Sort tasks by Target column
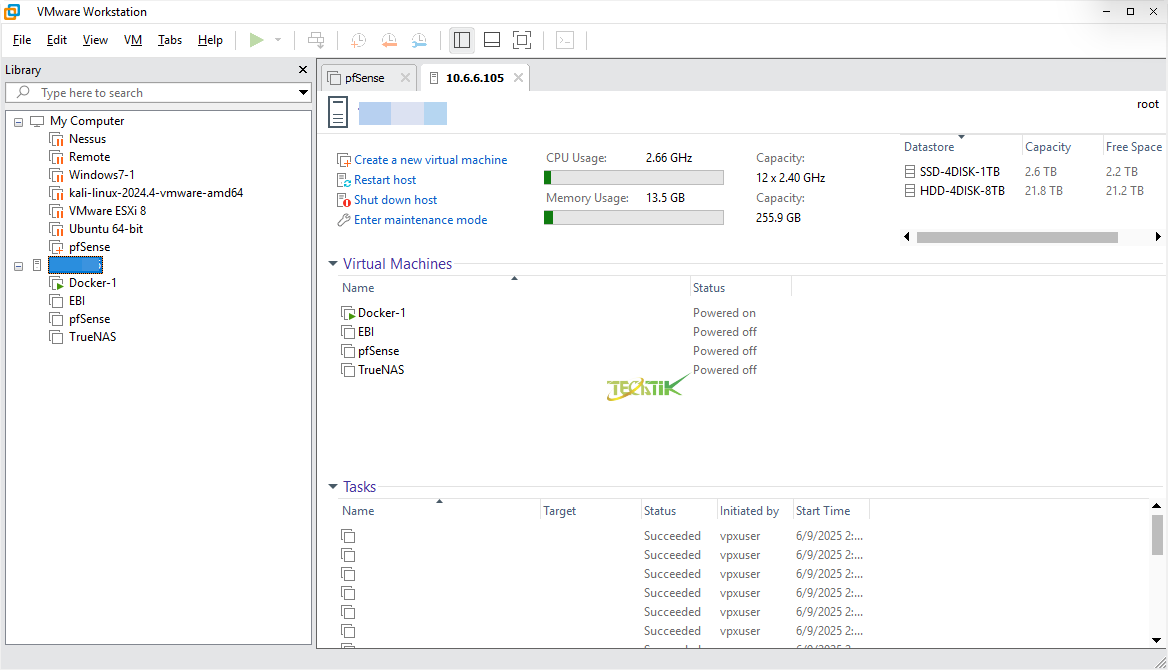Image resolution: width=1168 pixels, height=670 pixels. [x=559, y=511]
